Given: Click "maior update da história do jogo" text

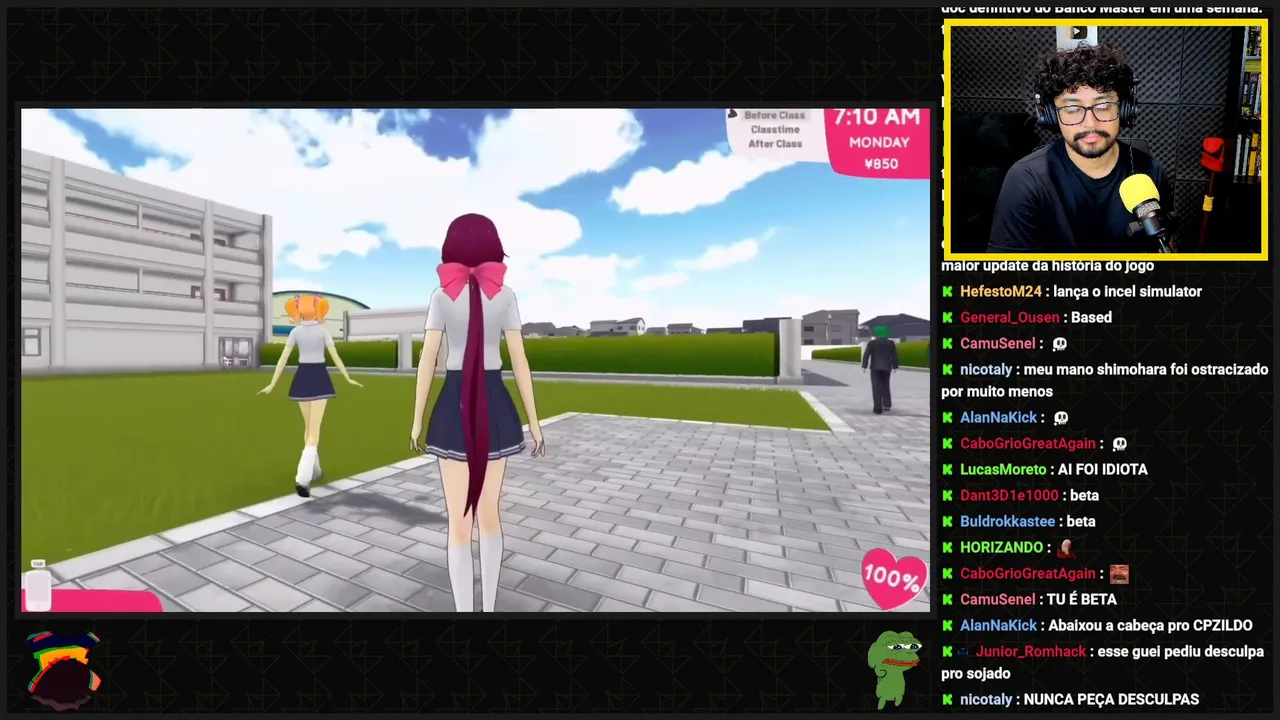Looking at the screenshot, I should [1047, 266].
